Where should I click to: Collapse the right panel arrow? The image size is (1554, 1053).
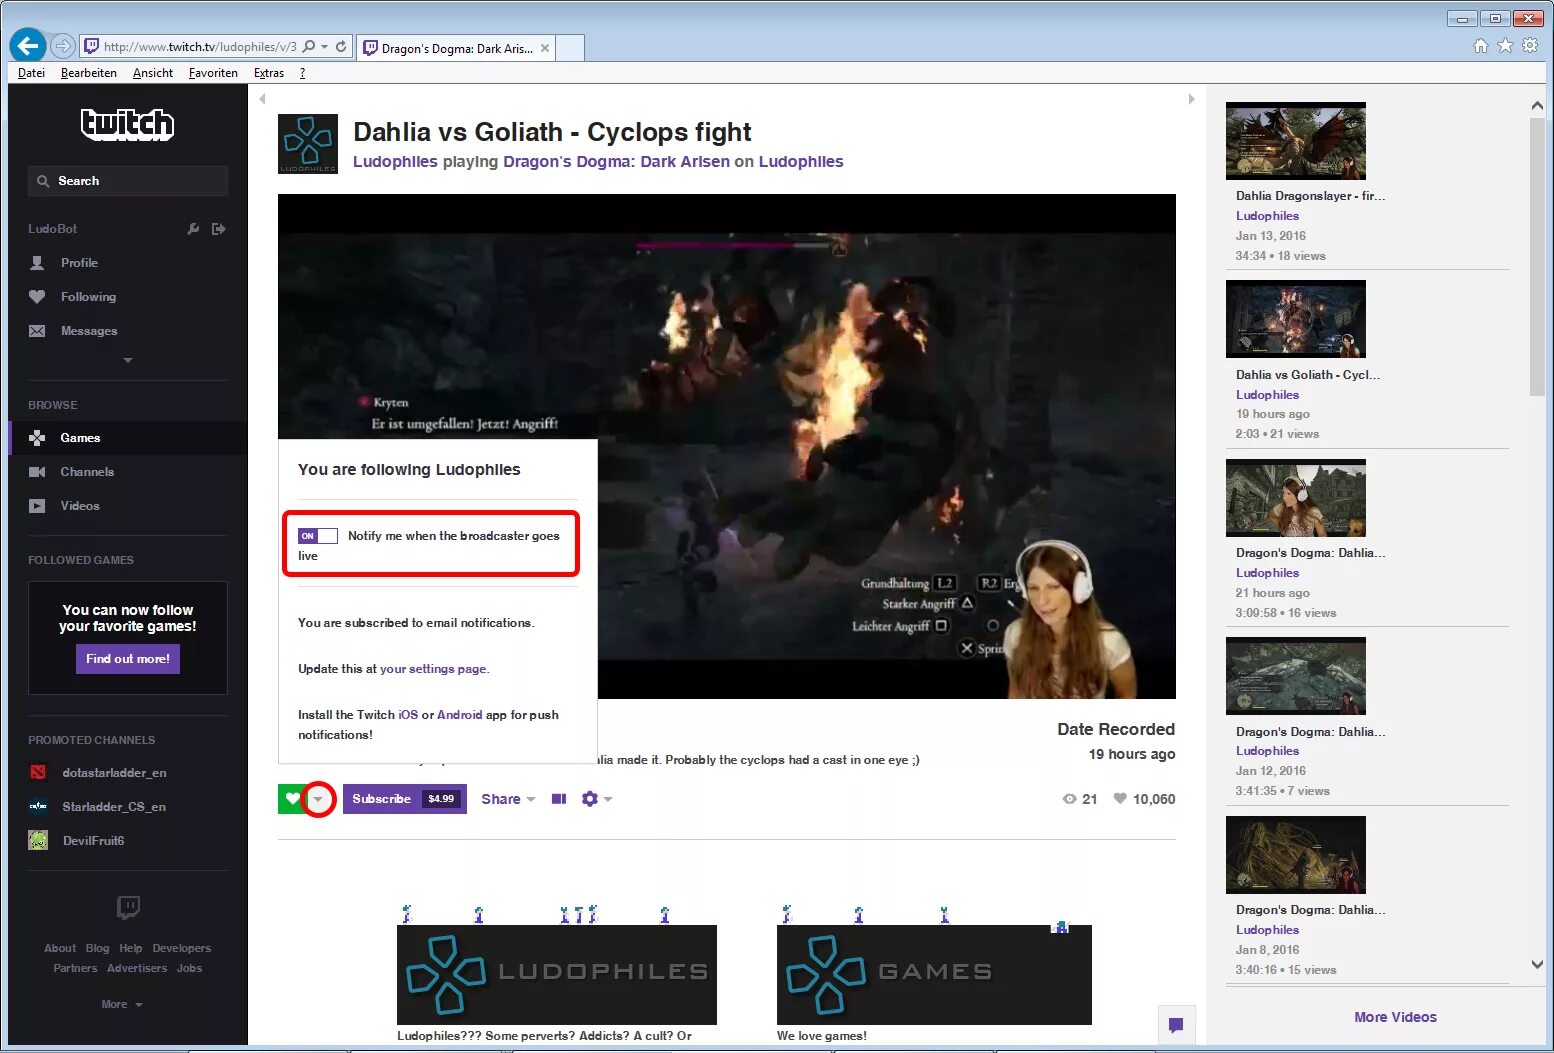tap(1191, 99)
